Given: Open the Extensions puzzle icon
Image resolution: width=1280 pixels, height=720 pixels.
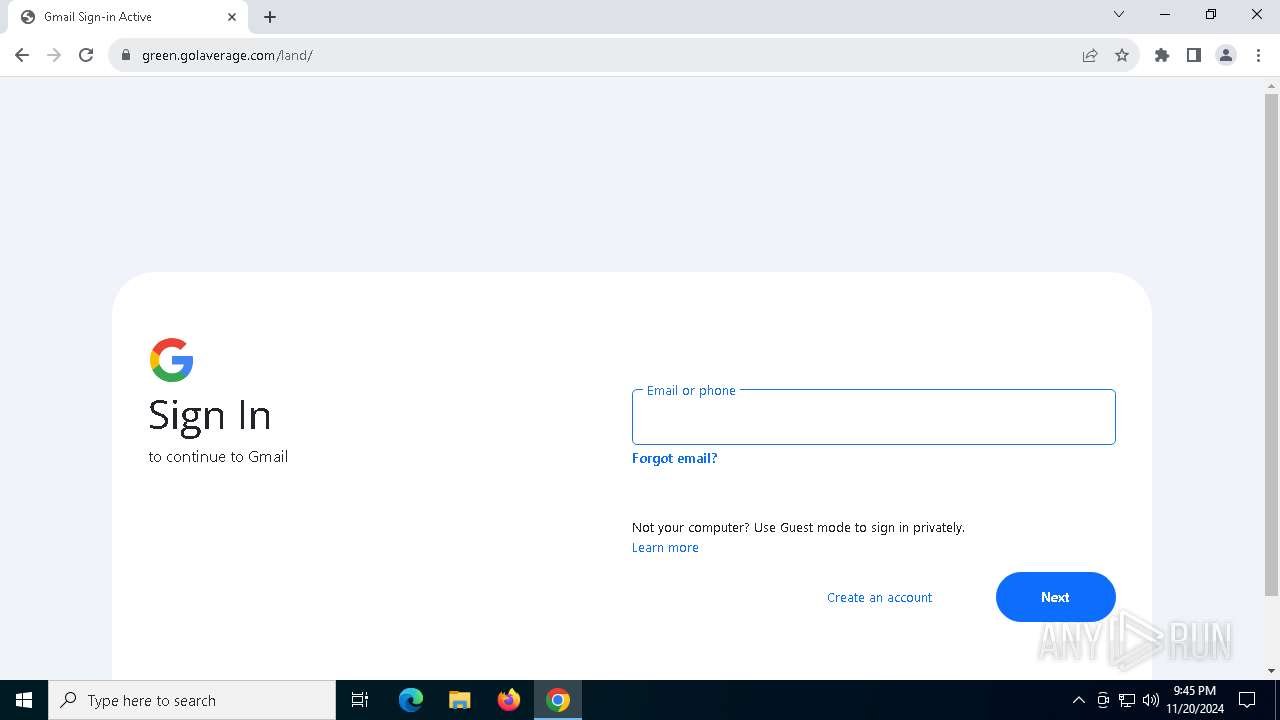Looking at the screenshot, I should 1162,55.
